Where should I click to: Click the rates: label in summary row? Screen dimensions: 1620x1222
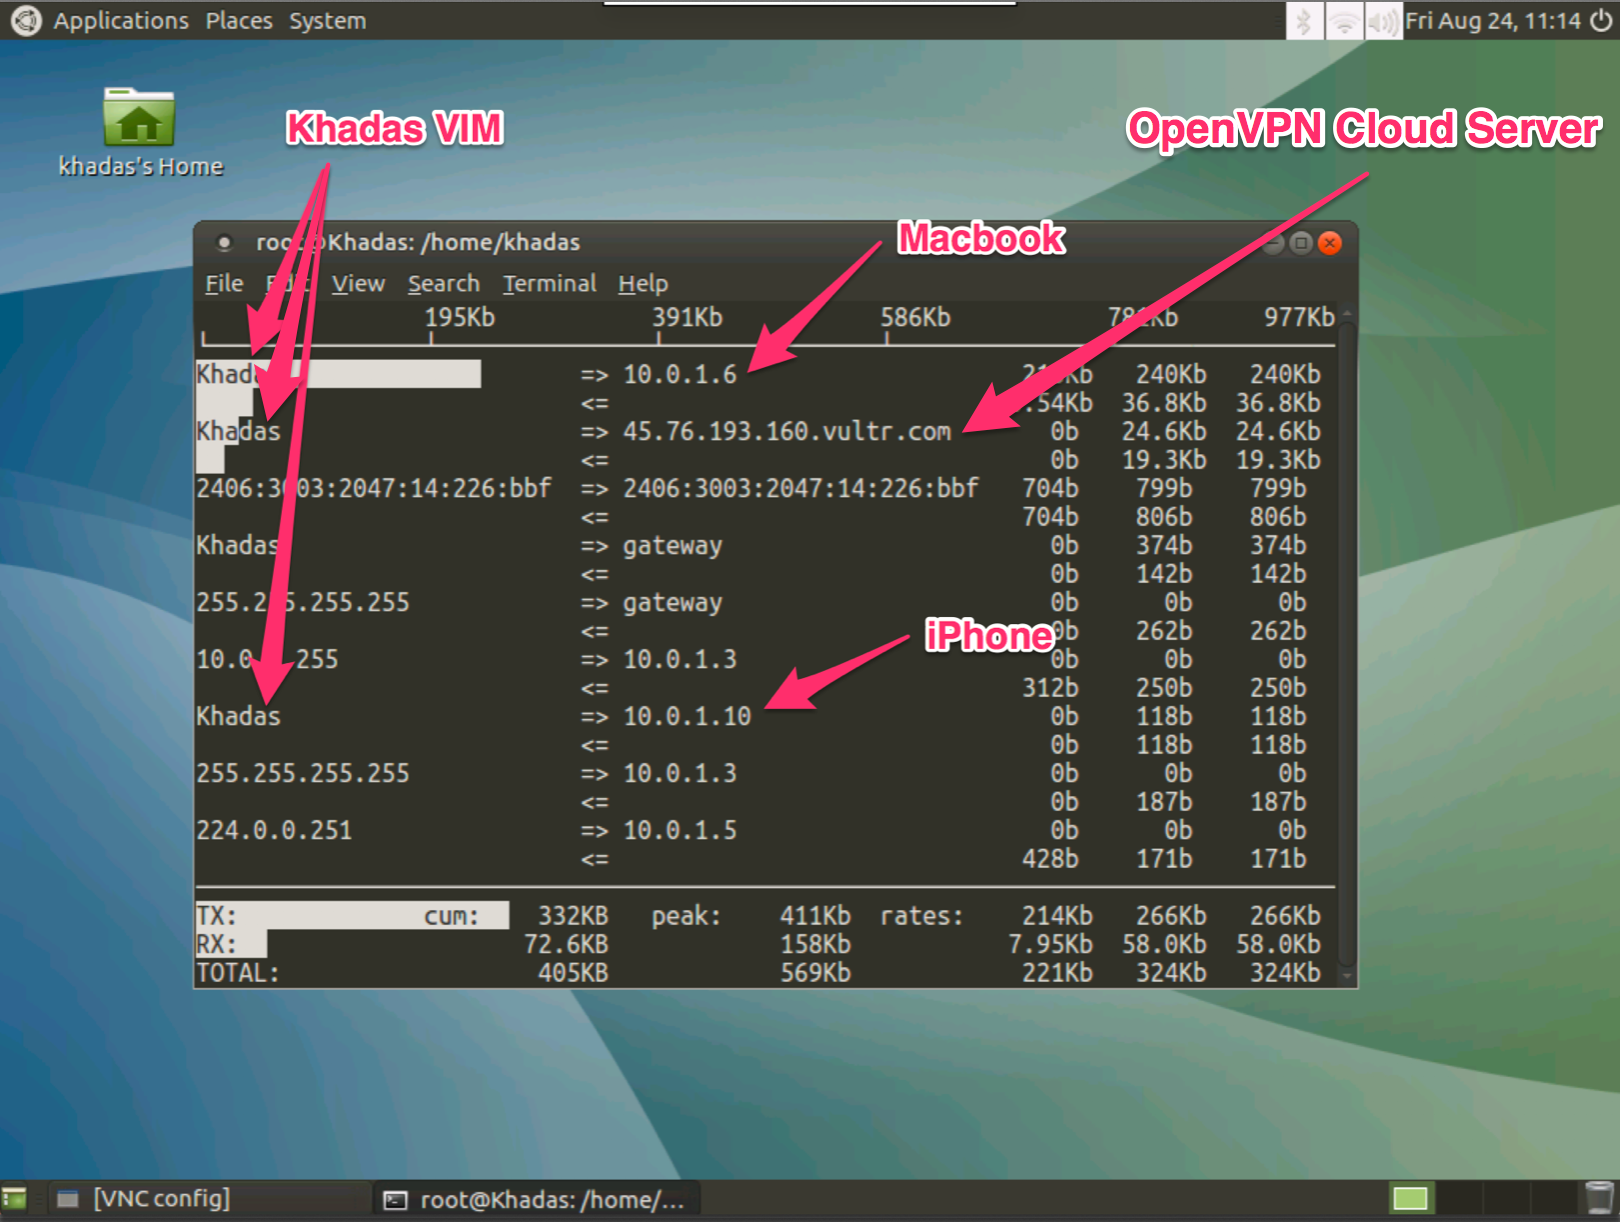921,916
